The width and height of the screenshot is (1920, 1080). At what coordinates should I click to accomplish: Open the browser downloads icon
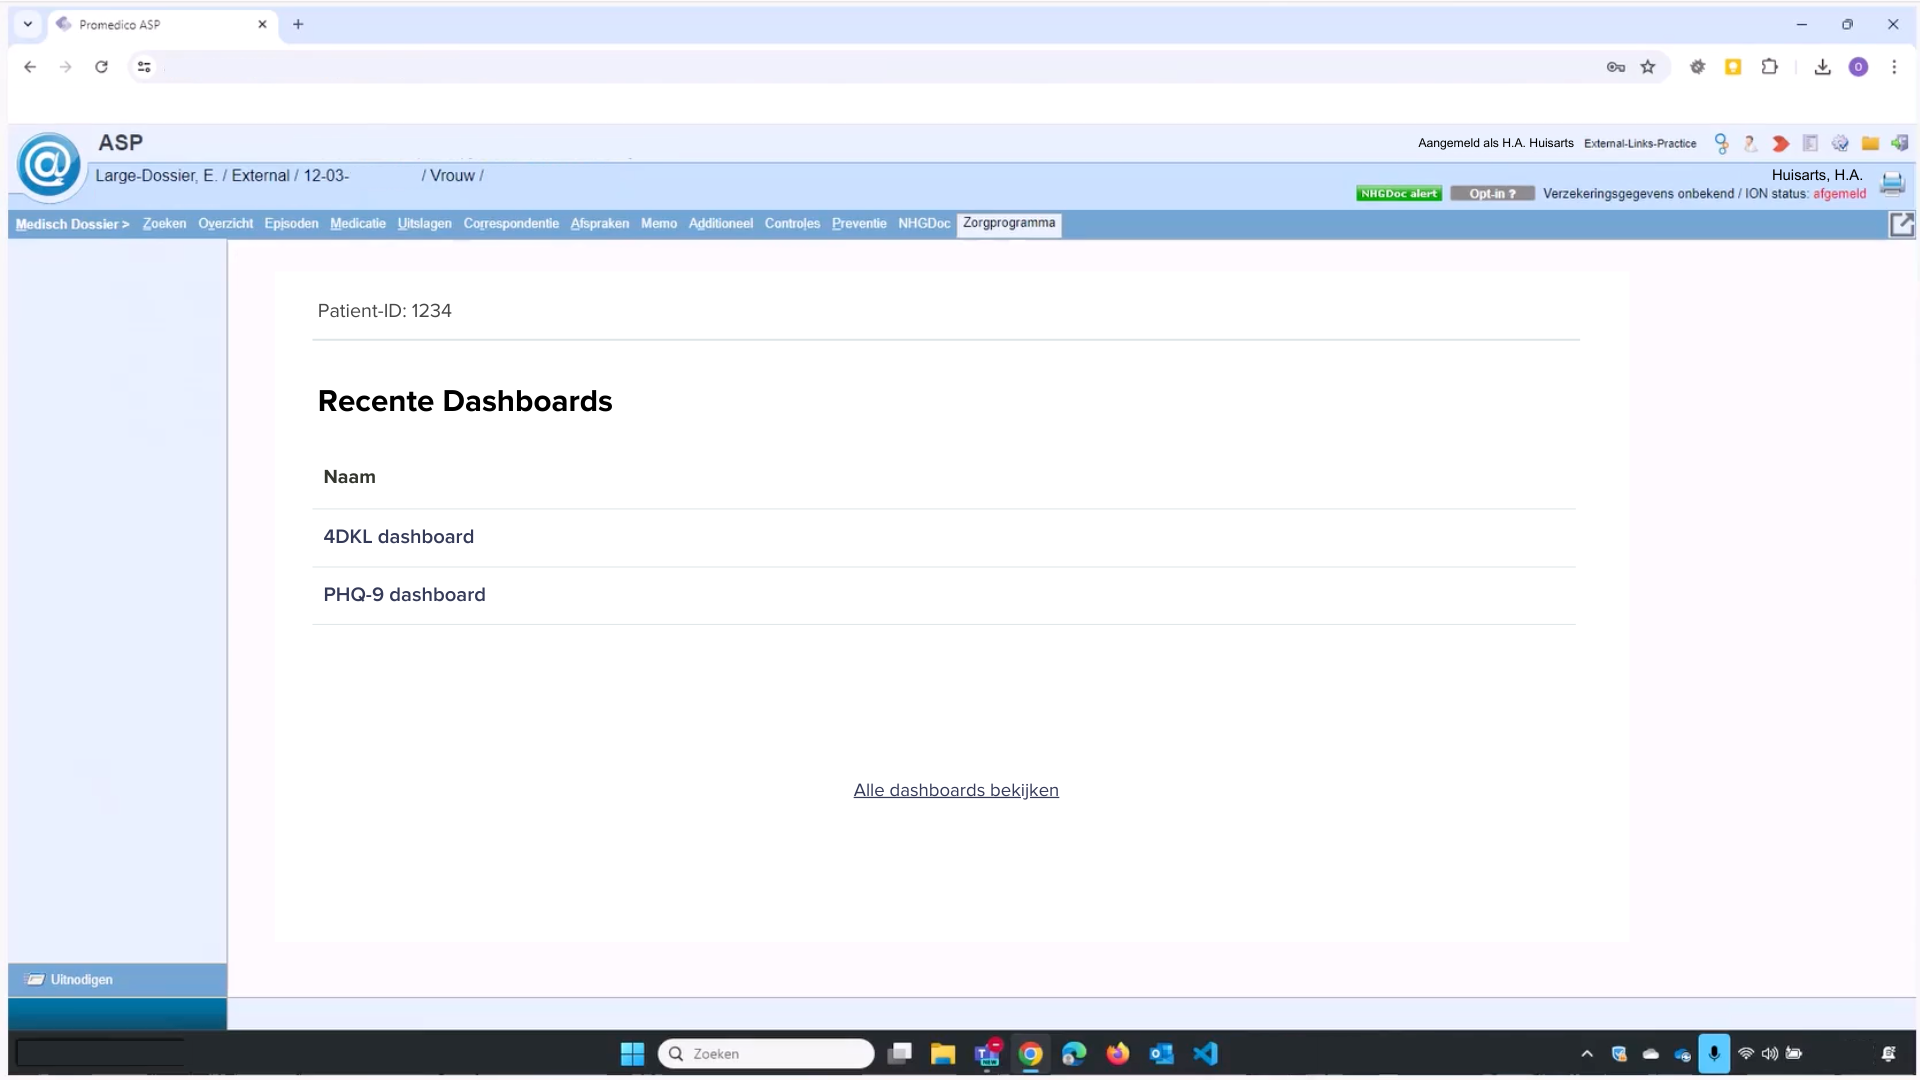[1822, 67]
